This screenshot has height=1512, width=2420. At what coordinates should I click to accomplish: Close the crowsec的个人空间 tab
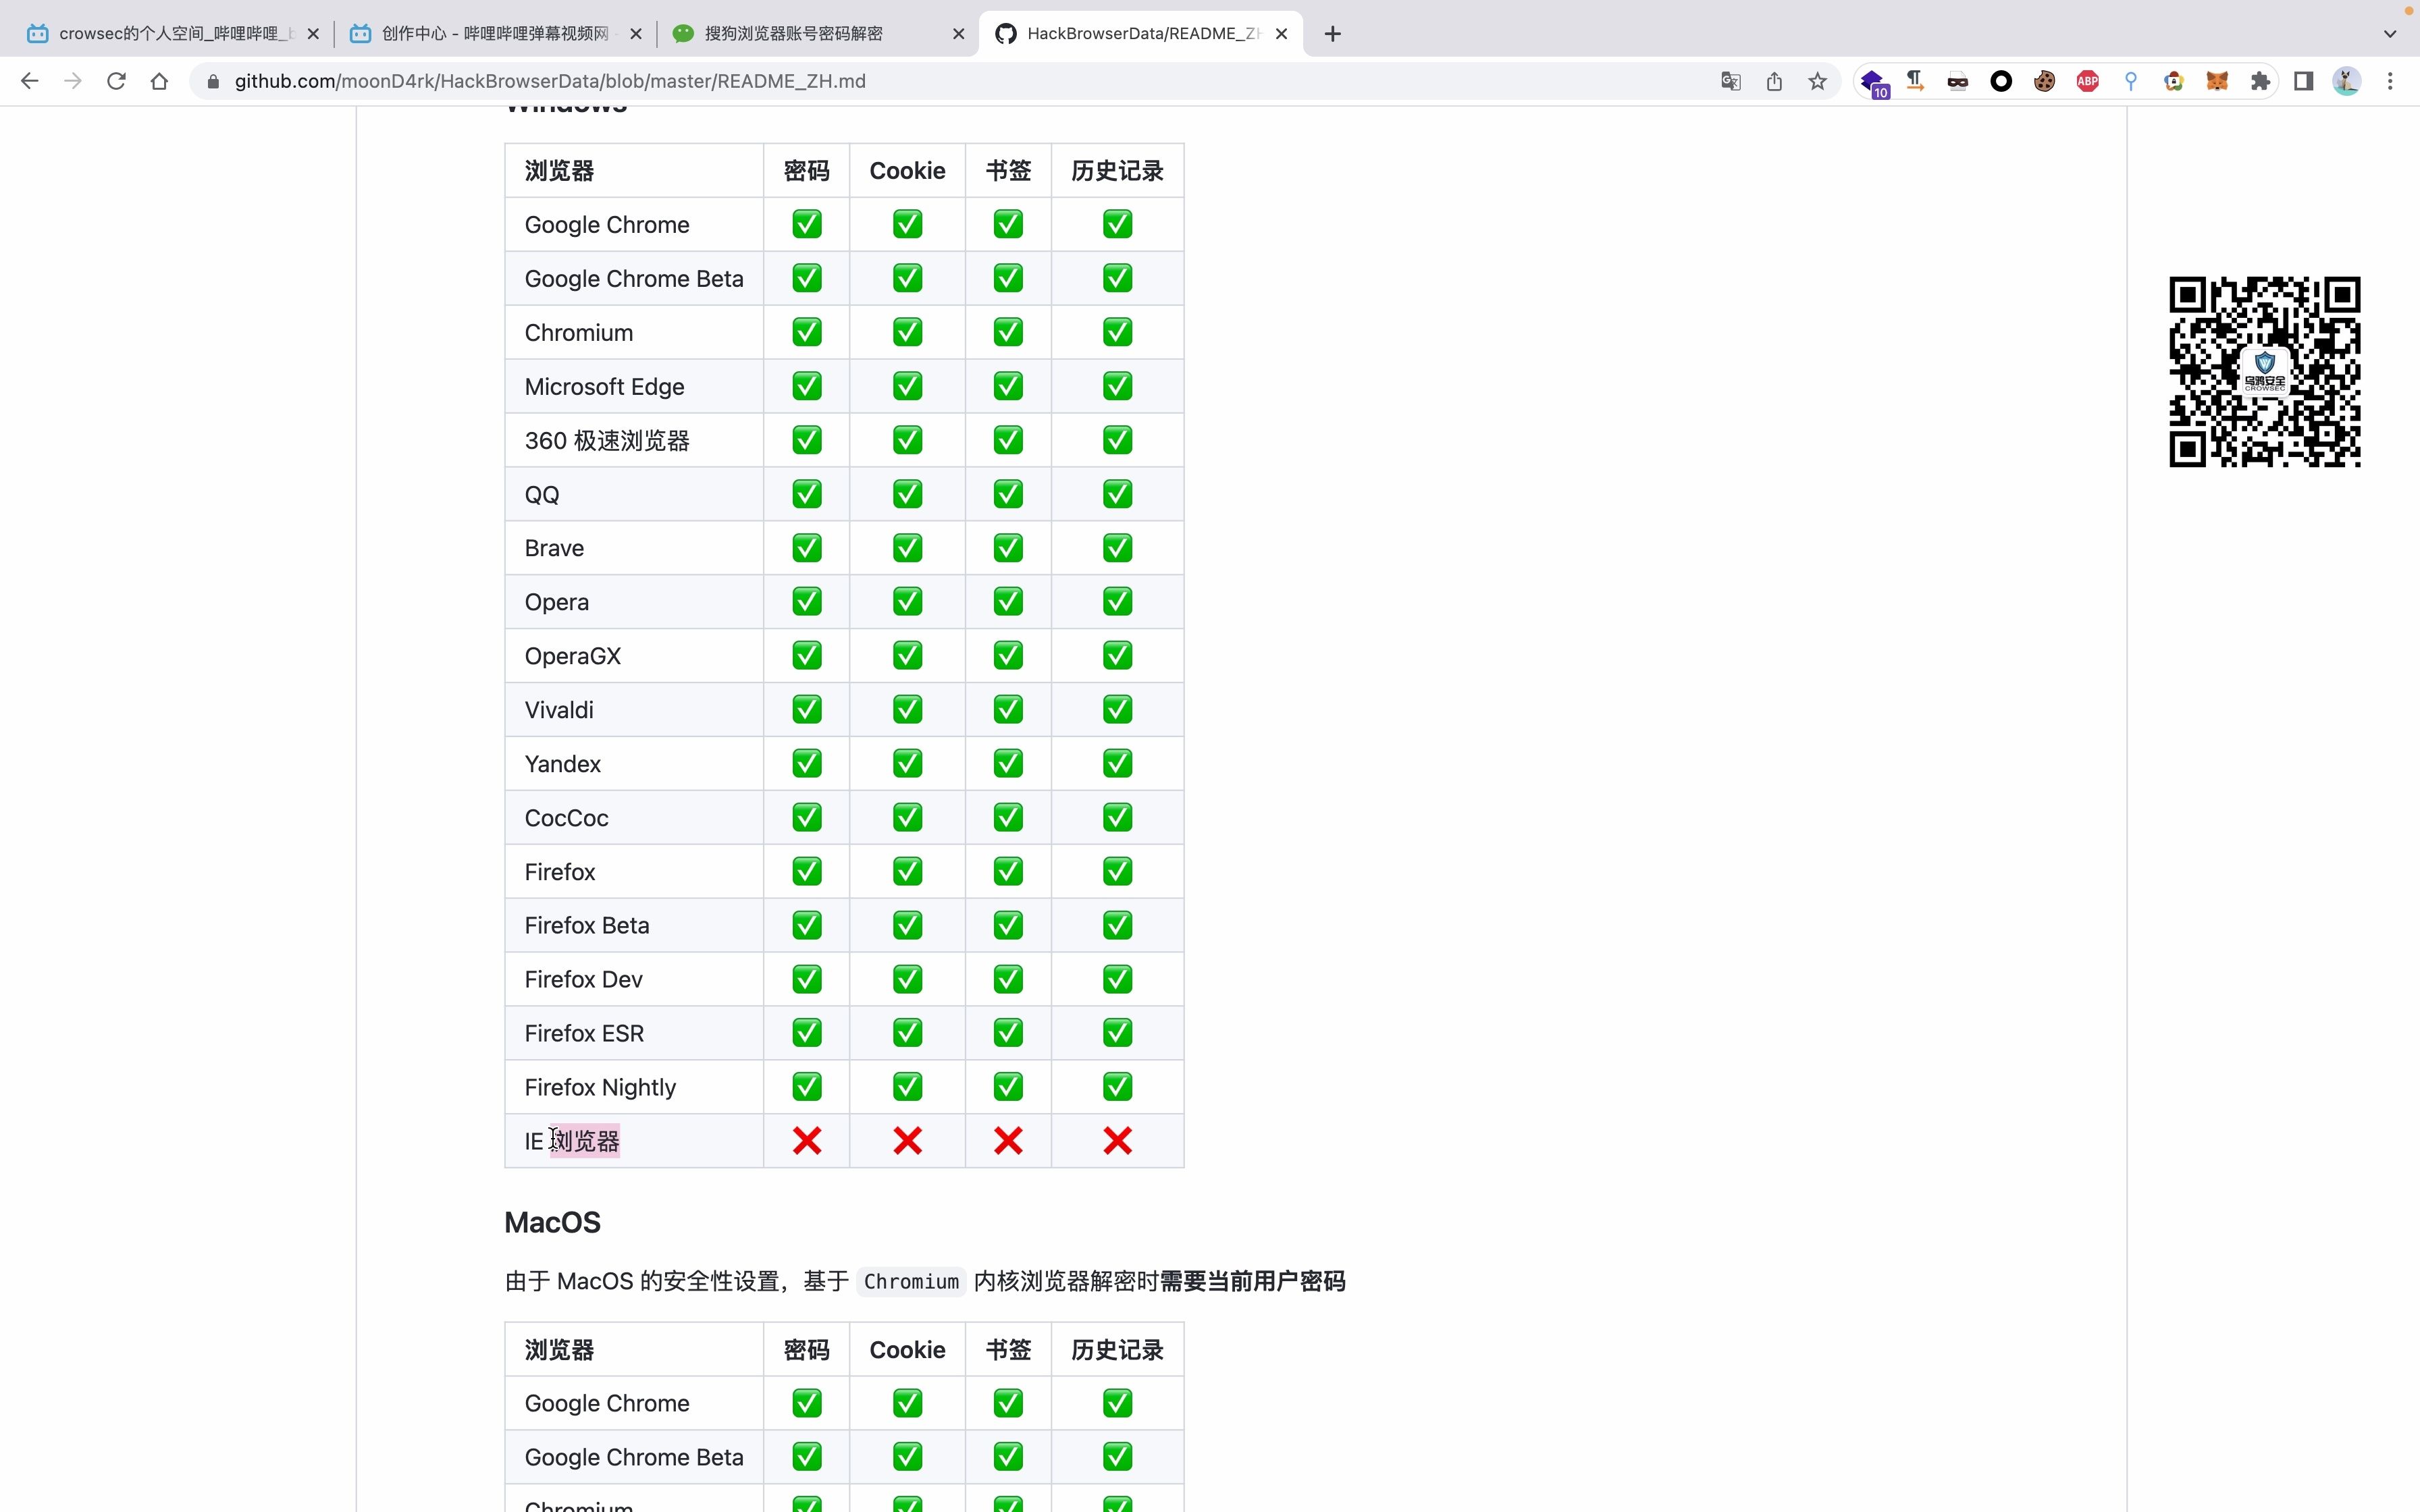point(312,34)
